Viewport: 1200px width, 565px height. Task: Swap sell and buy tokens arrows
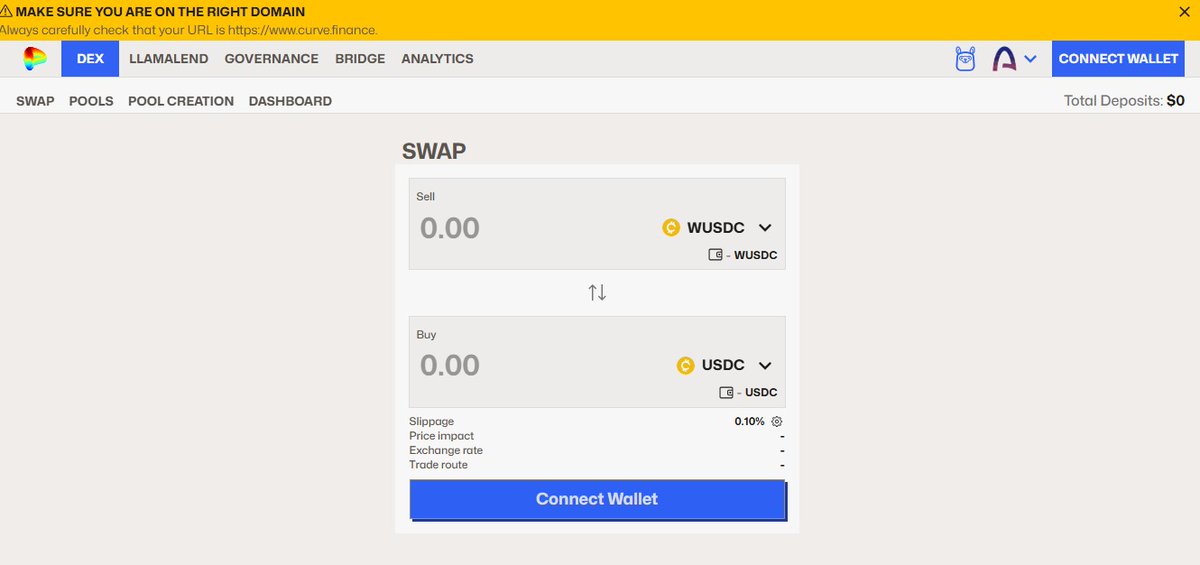click(x=597, y=292)
